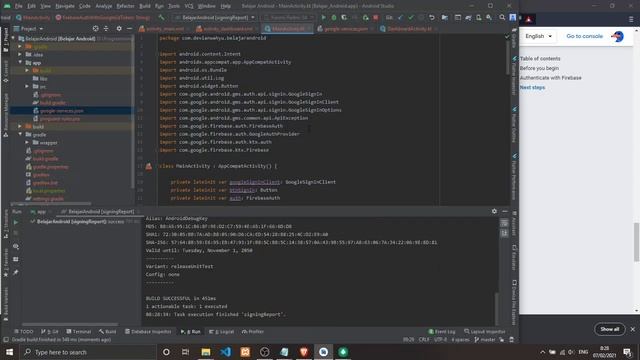Open Brave browser from taskbar

tap(304, 352)
